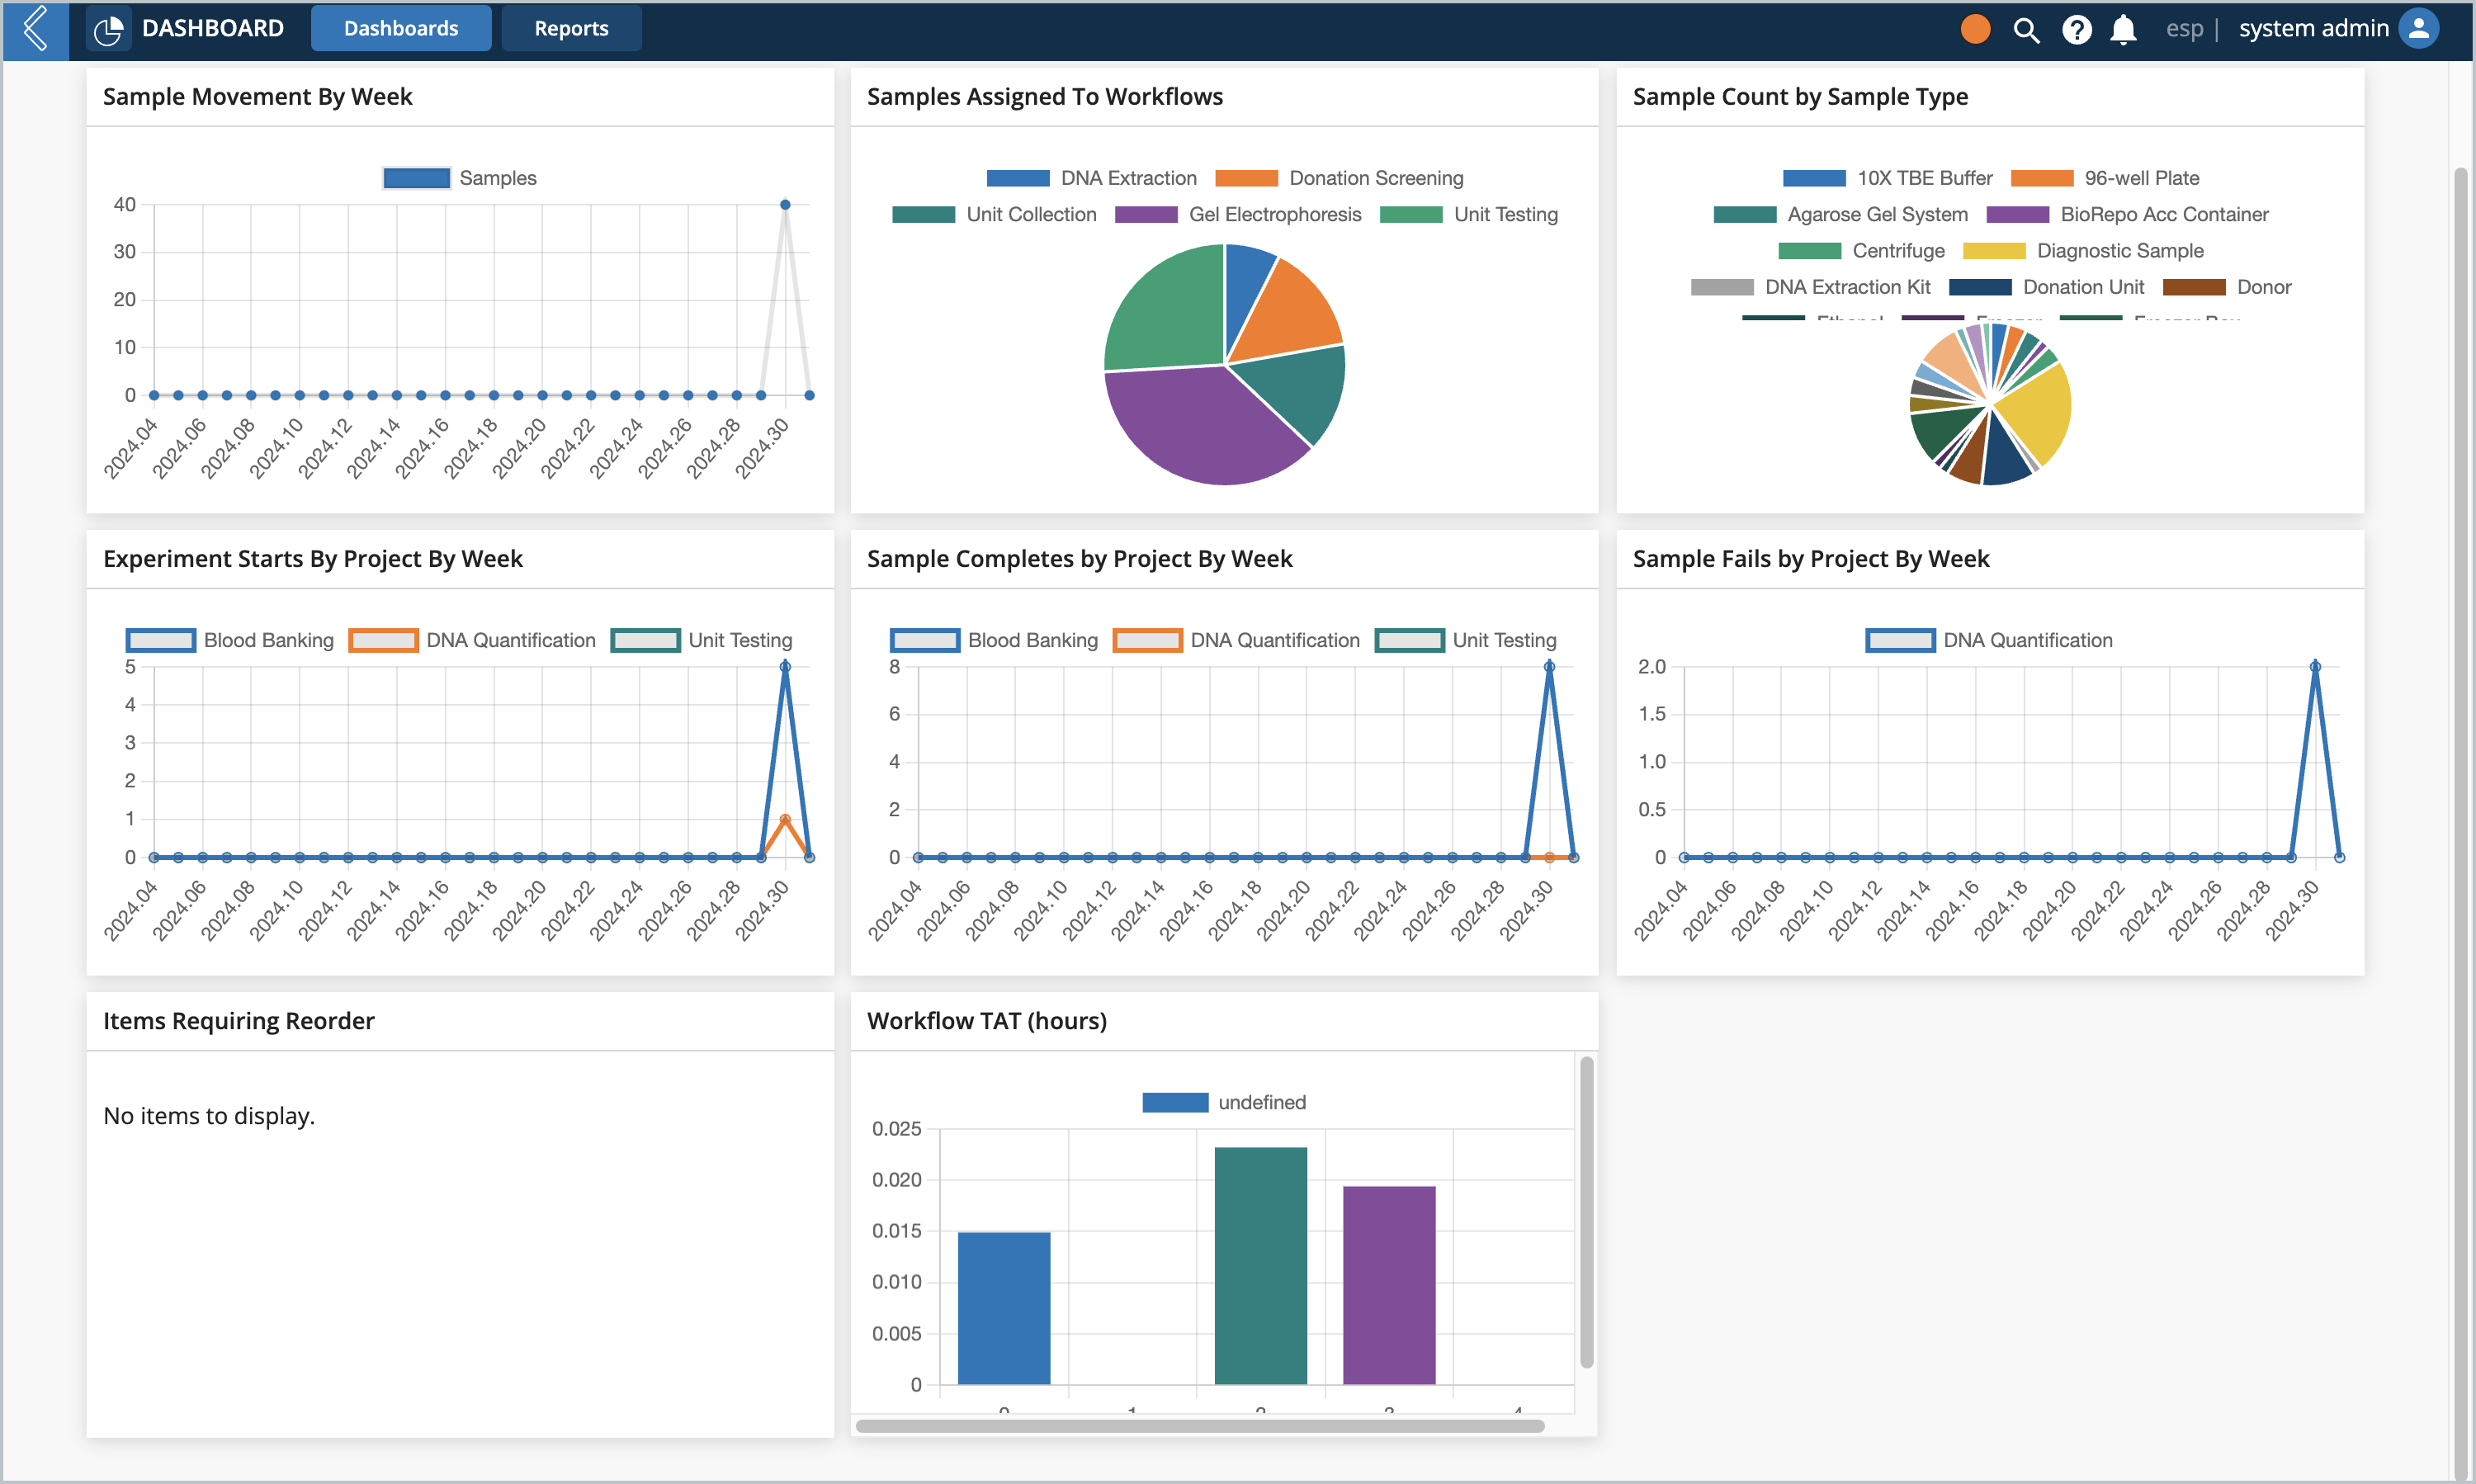
Task: Toggle Gel Electrophoresis legend item
Action: [1238, 215]
